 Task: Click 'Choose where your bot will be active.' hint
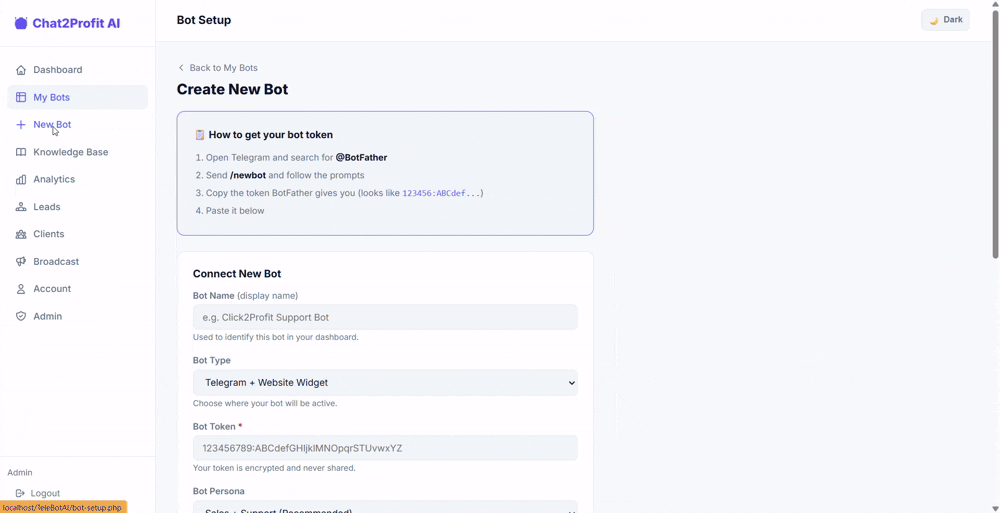click(x=265, y=403)
